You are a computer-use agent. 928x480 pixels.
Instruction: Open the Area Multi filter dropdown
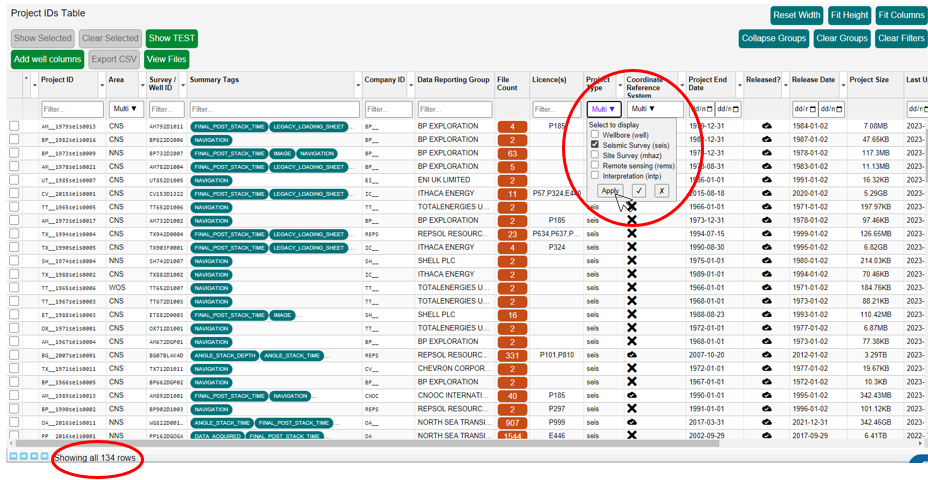click(x=127, y=109)
